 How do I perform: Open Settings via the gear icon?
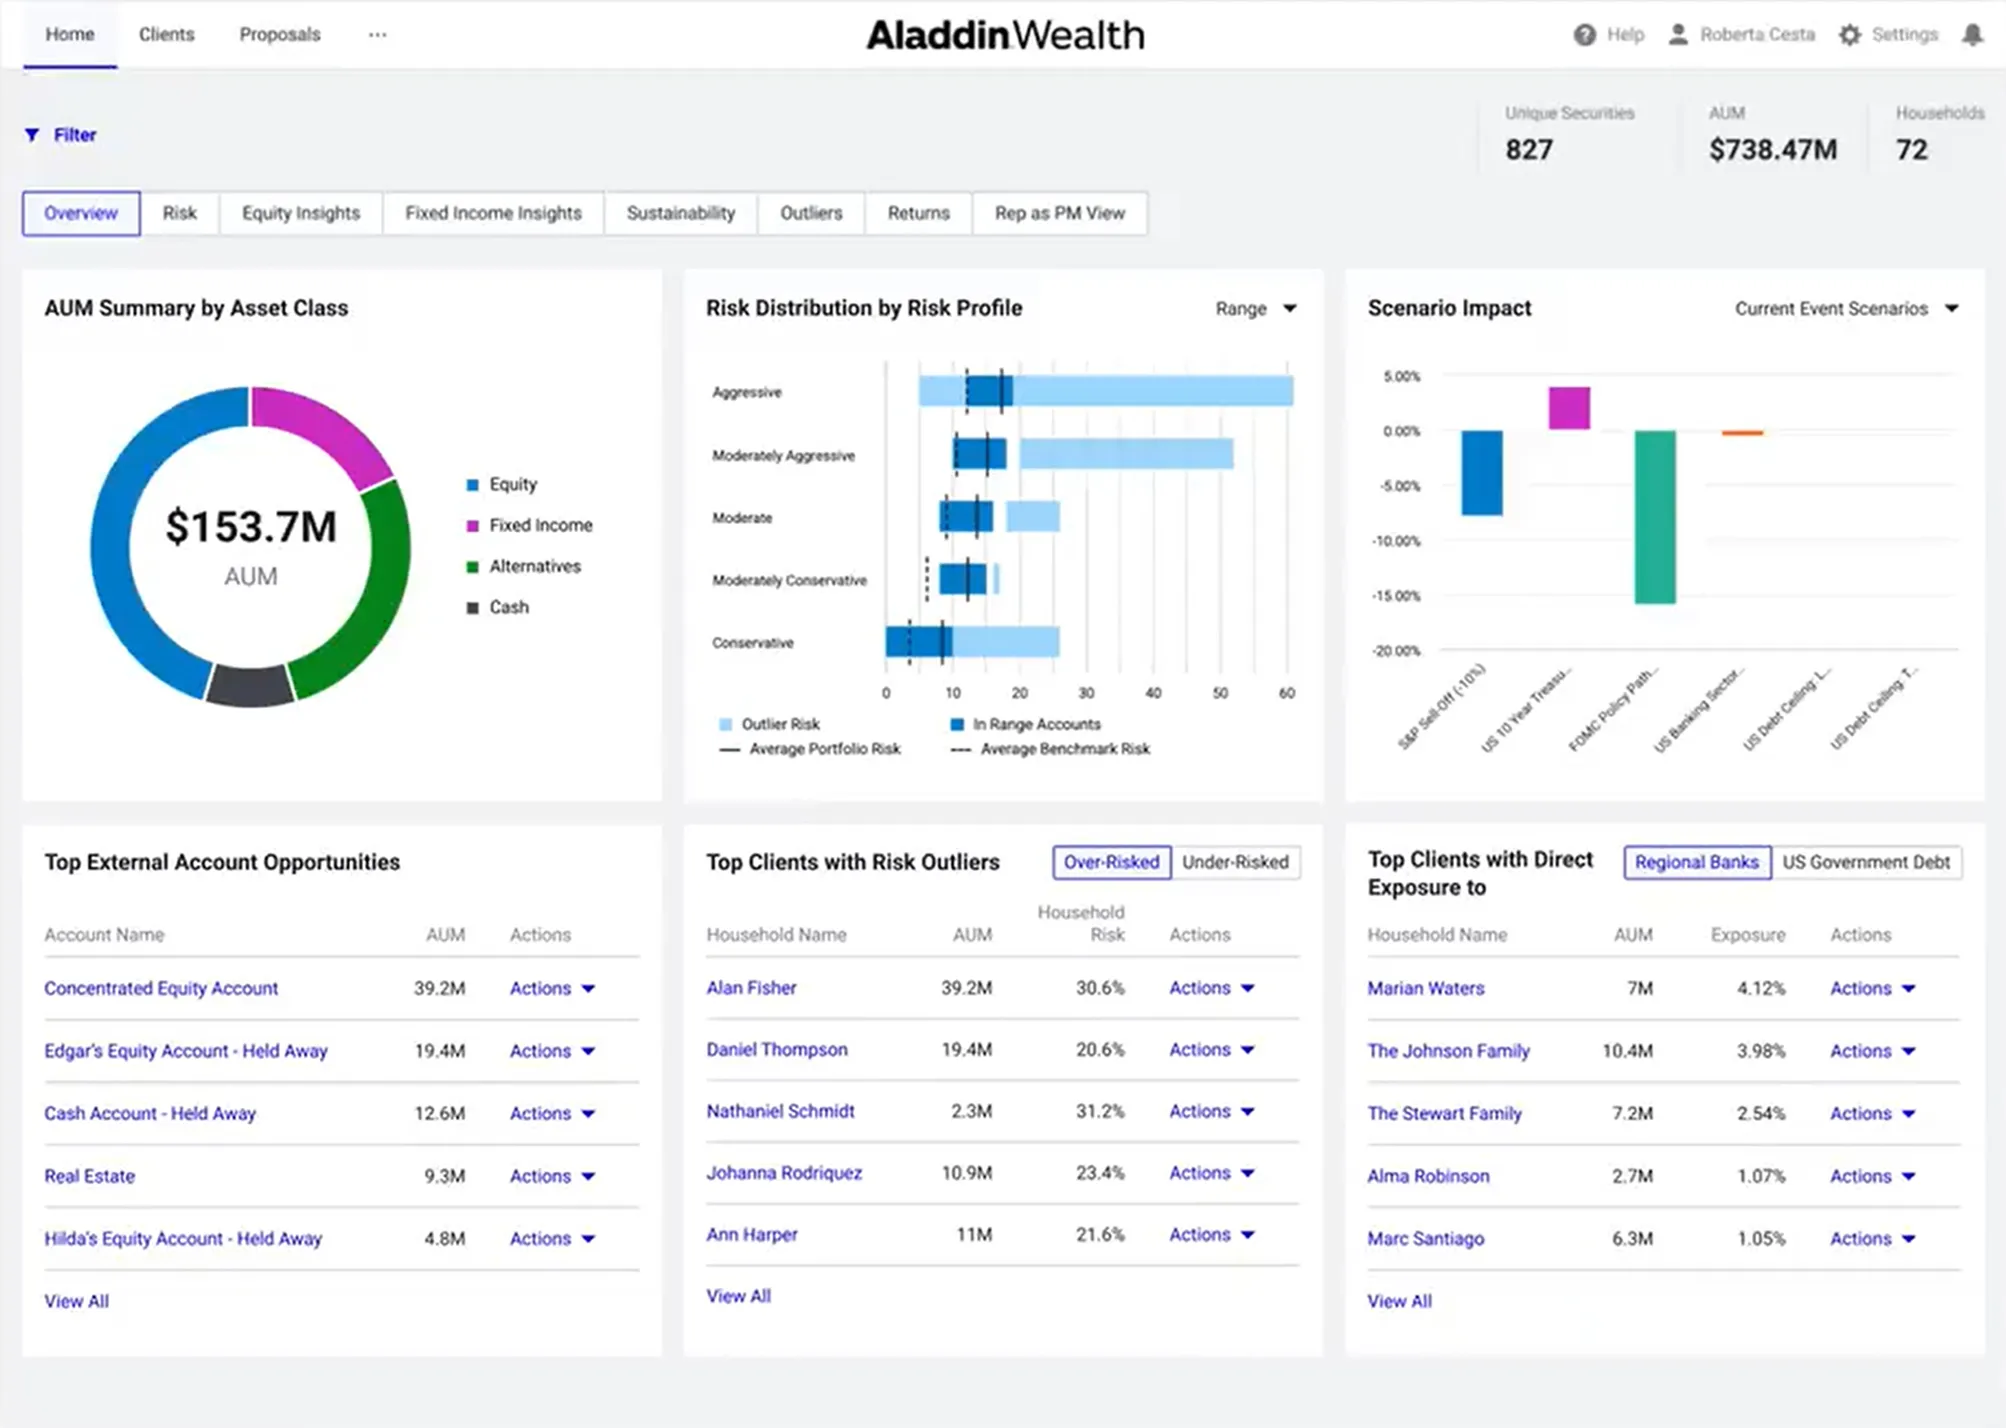pos(1849,33)
